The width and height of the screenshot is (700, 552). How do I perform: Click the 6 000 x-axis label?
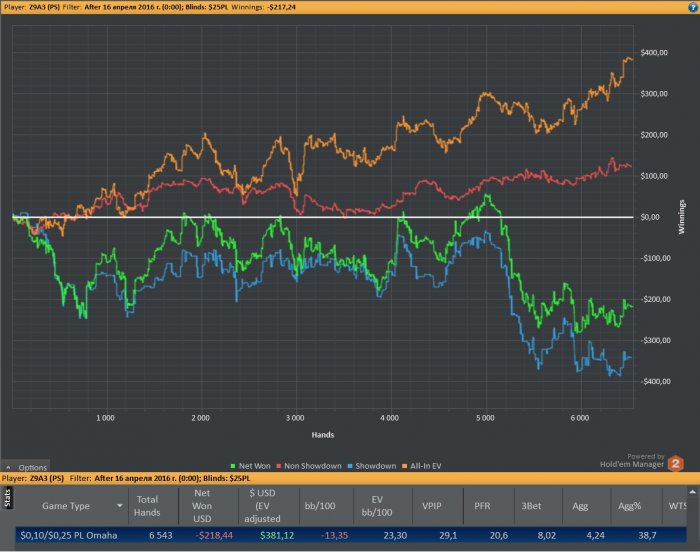tap(579, 418)
